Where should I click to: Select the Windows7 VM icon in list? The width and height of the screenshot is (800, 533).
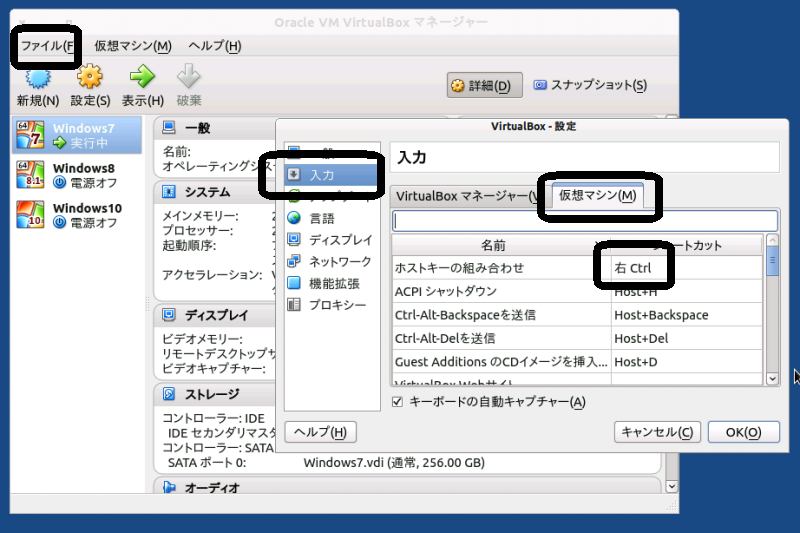[x=30, y=135]
